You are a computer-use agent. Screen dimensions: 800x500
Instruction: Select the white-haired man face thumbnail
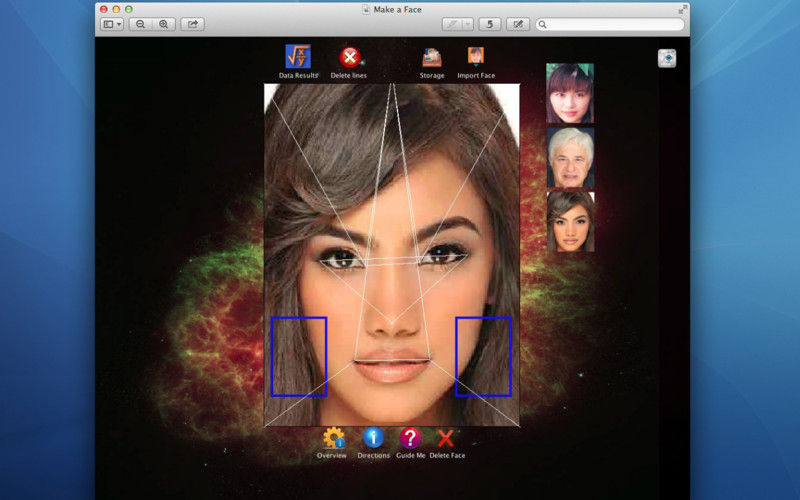tap(570, 158)
